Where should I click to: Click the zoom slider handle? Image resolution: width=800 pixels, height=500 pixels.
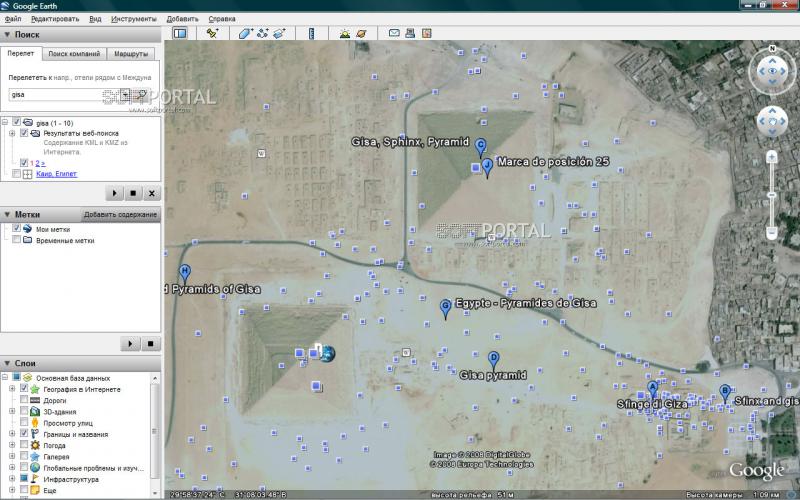click(773, 193)
